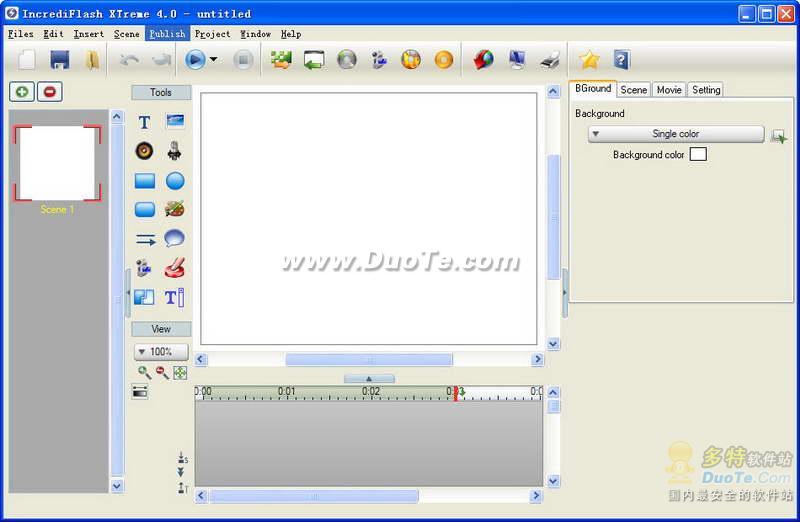The width and height of the screenshot is (800, 522).
Task: Select the rectangle shape tool
Action: (x=145, y=181)
